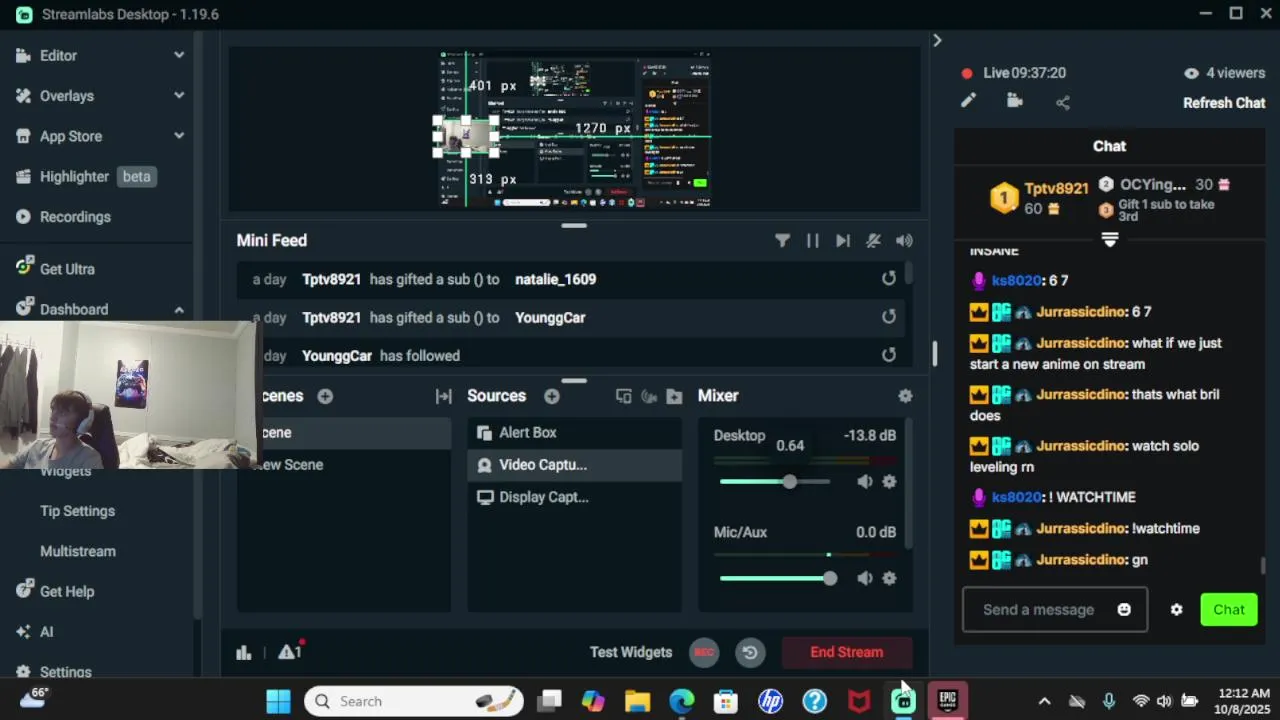Open the Overlays sidebar item
This screenshot has height=720, width=1280.
pyautogui.click(x=66, y=96)
